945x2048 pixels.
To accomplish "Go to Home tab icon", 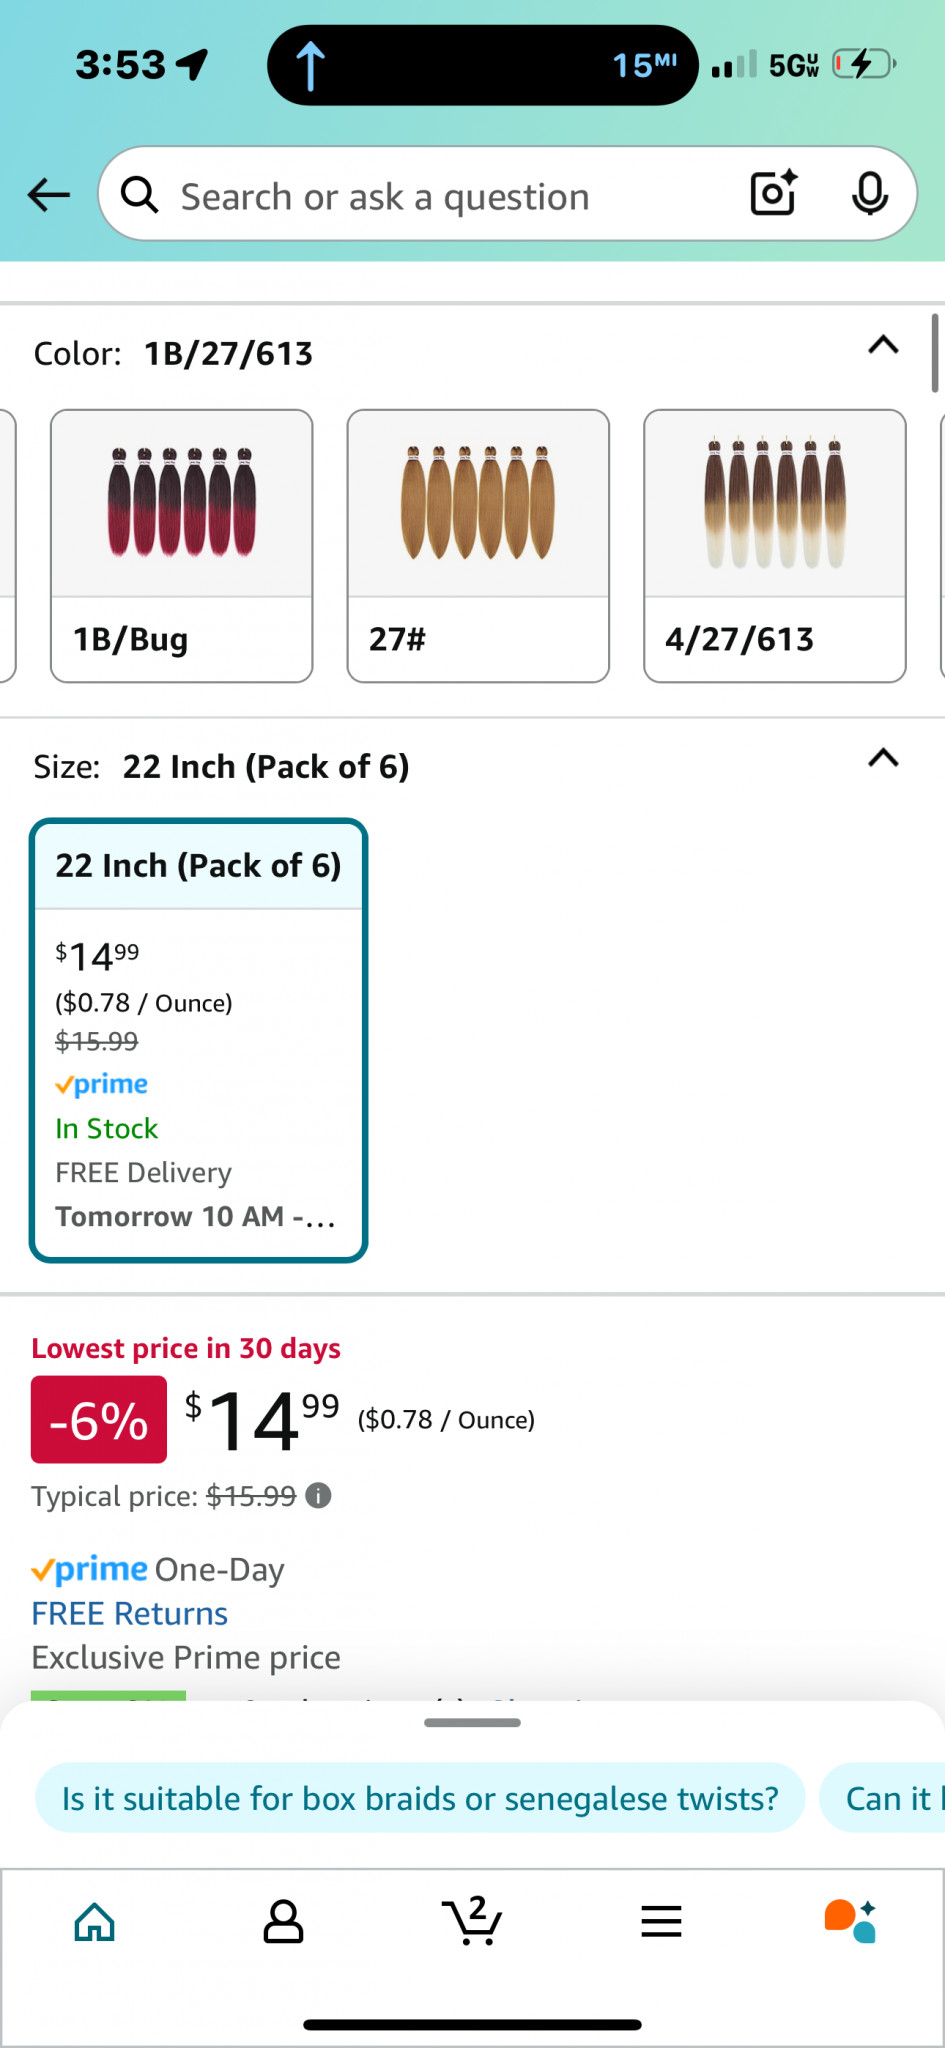I will (95, 1921).
